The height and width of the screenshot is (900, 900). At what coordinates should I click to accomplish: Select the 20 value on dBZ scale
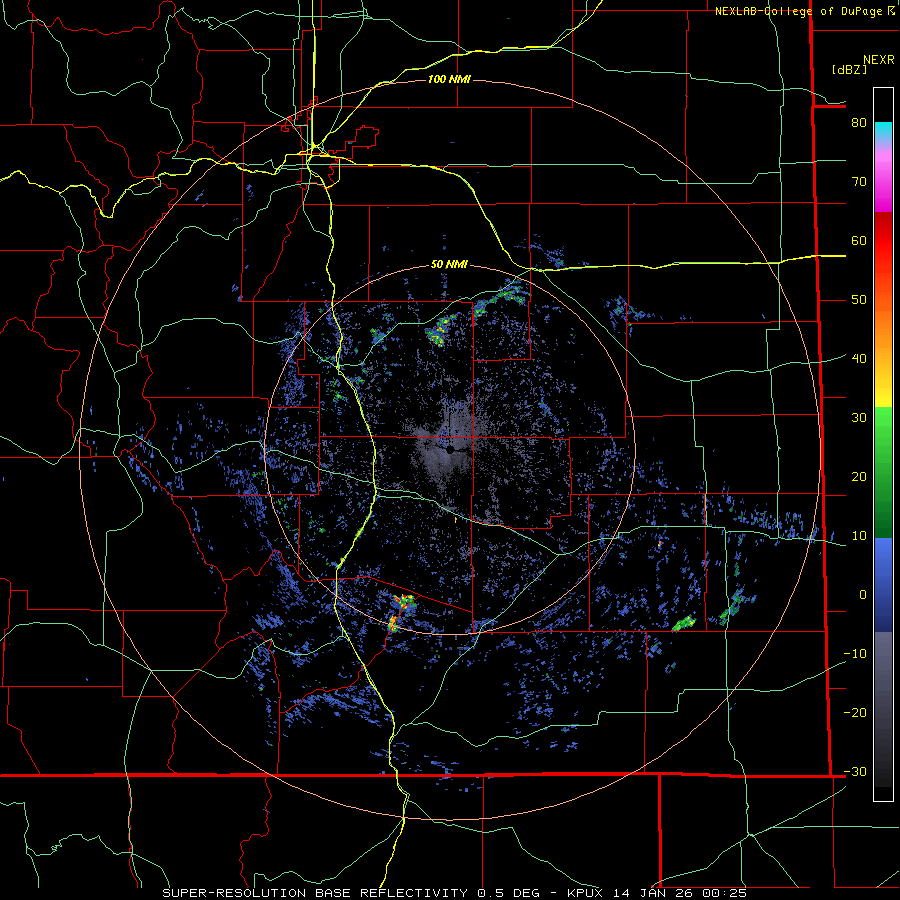(x=859, y=476)
